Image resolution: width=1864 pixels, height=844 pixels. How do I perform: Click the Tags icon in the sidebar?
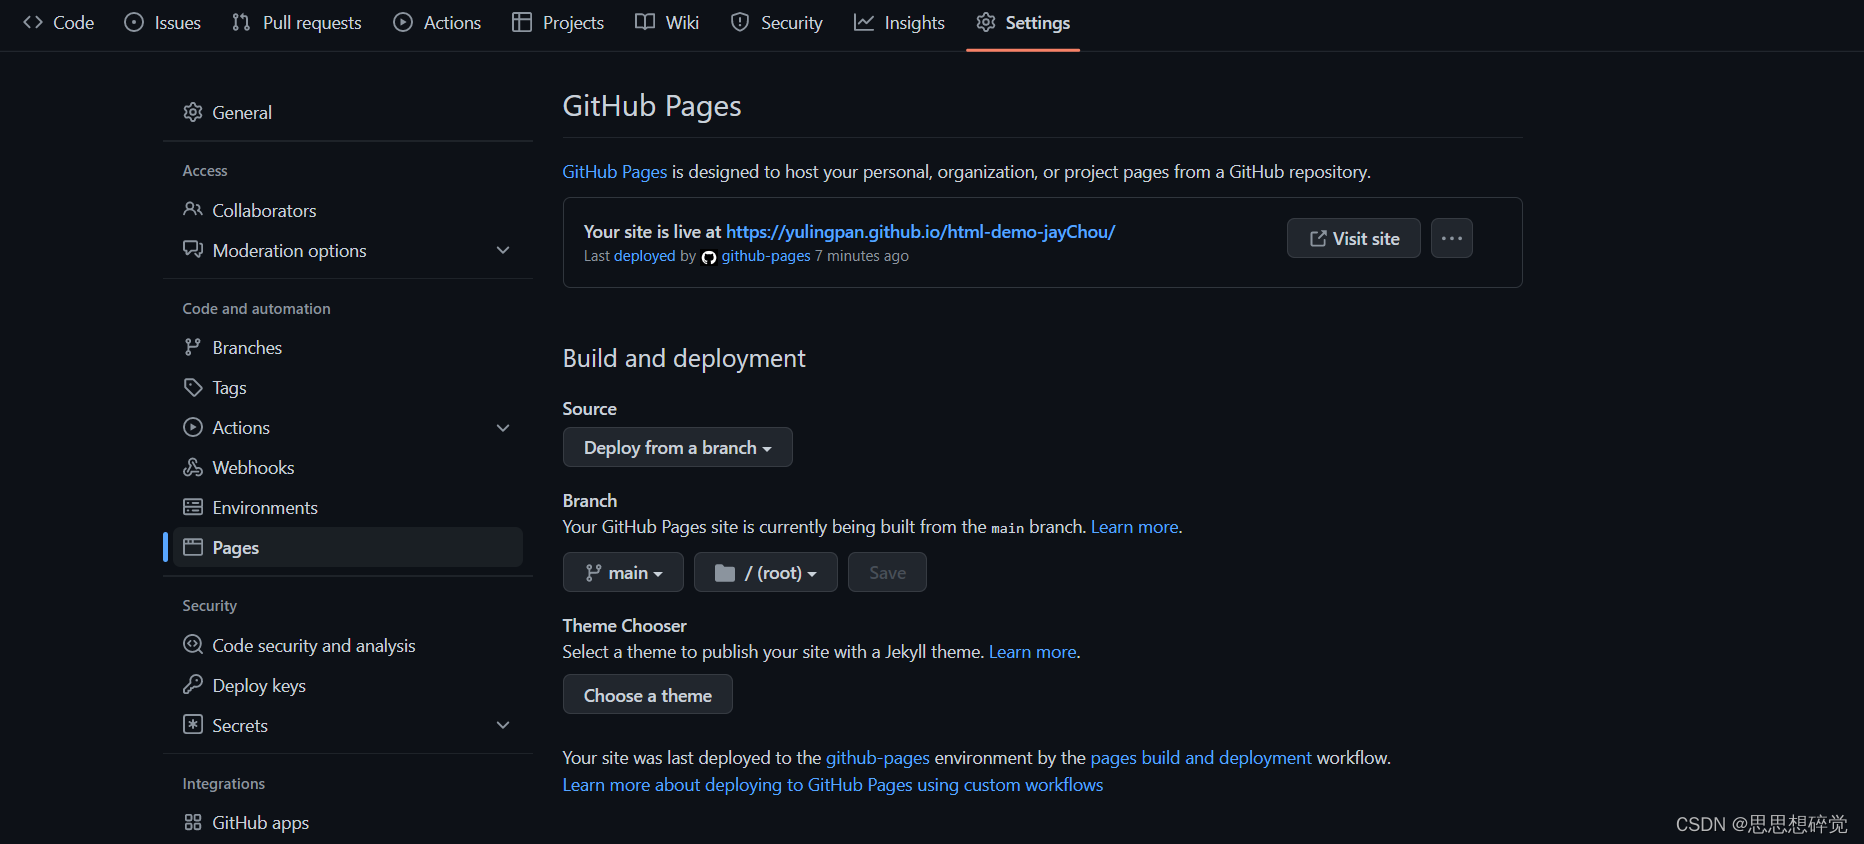tap(193, 387)
